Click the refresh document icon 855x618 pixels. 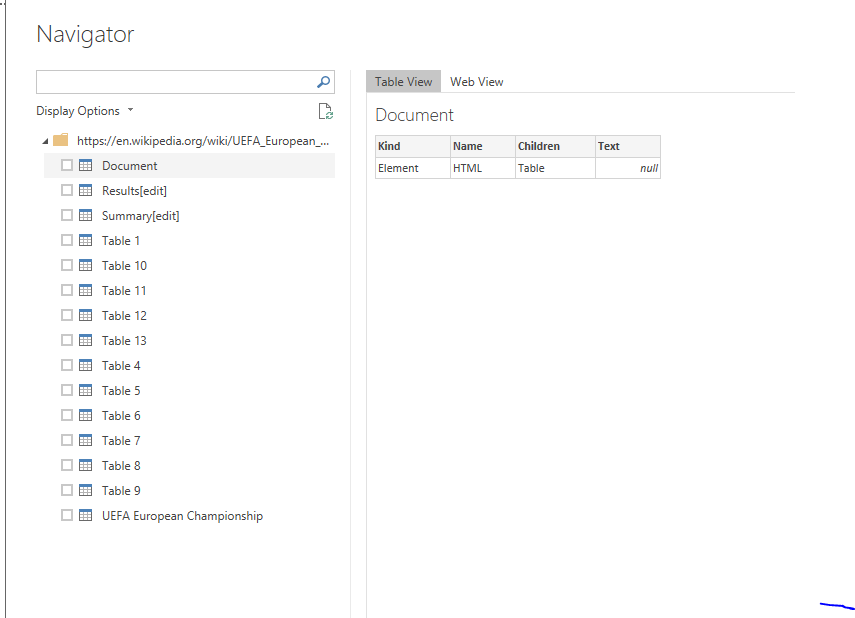pyautogui.click(x=326, y=111)
